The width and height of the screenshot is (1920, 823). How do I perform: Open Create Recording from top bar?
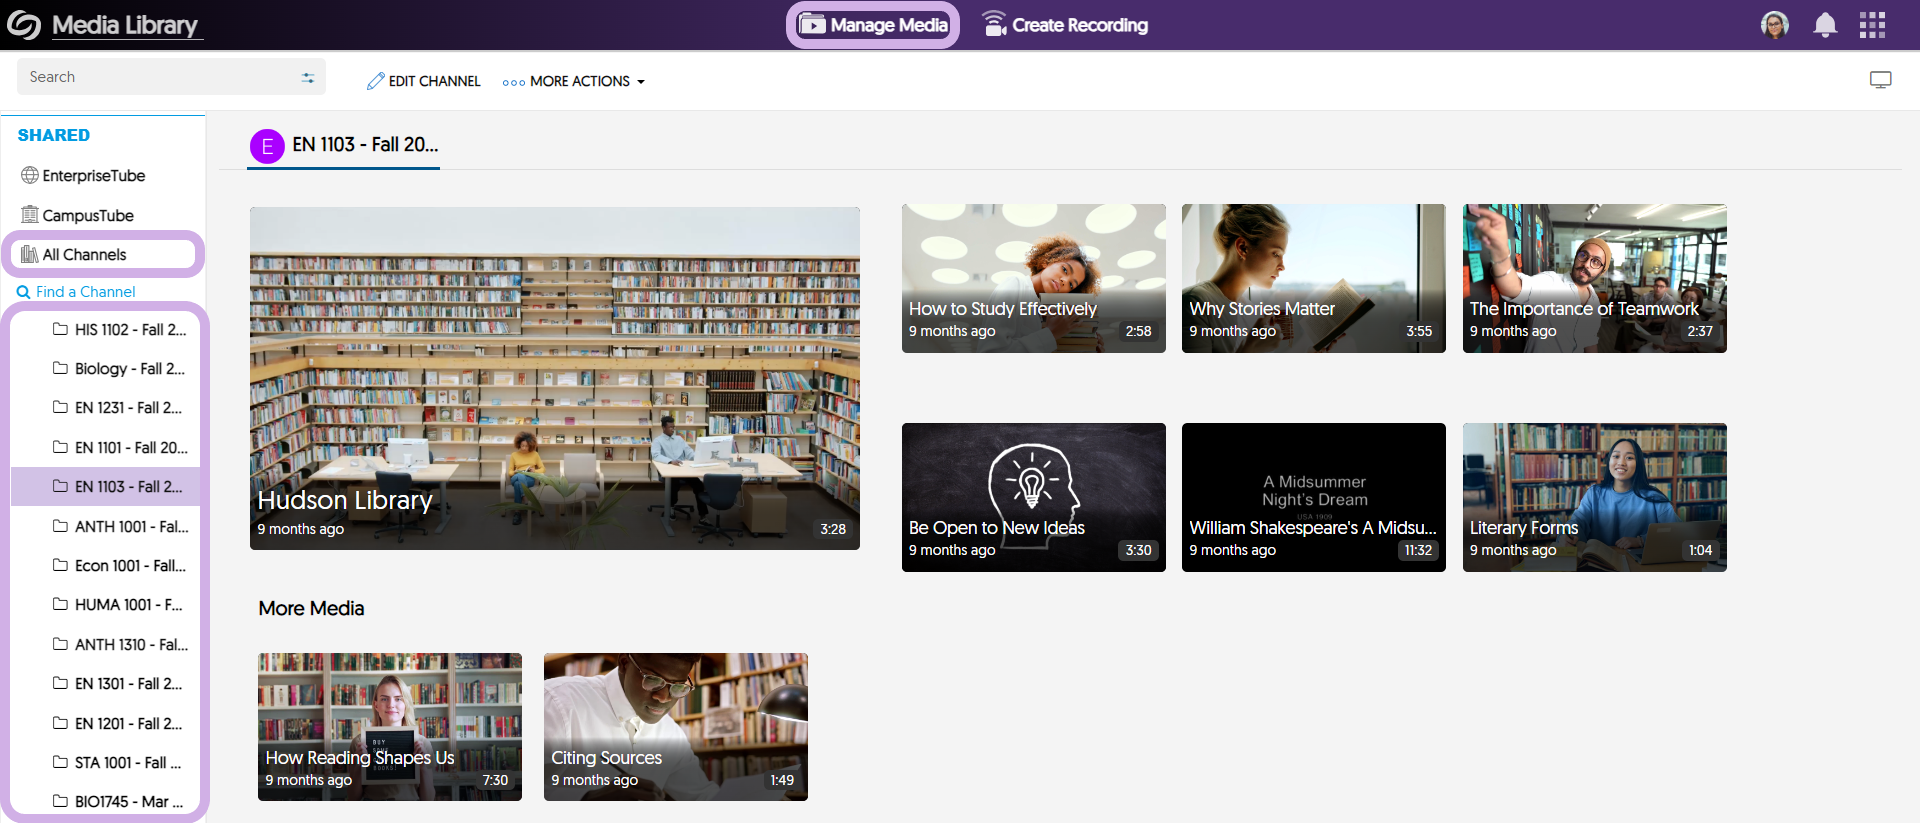click(x=1065, y=25)
